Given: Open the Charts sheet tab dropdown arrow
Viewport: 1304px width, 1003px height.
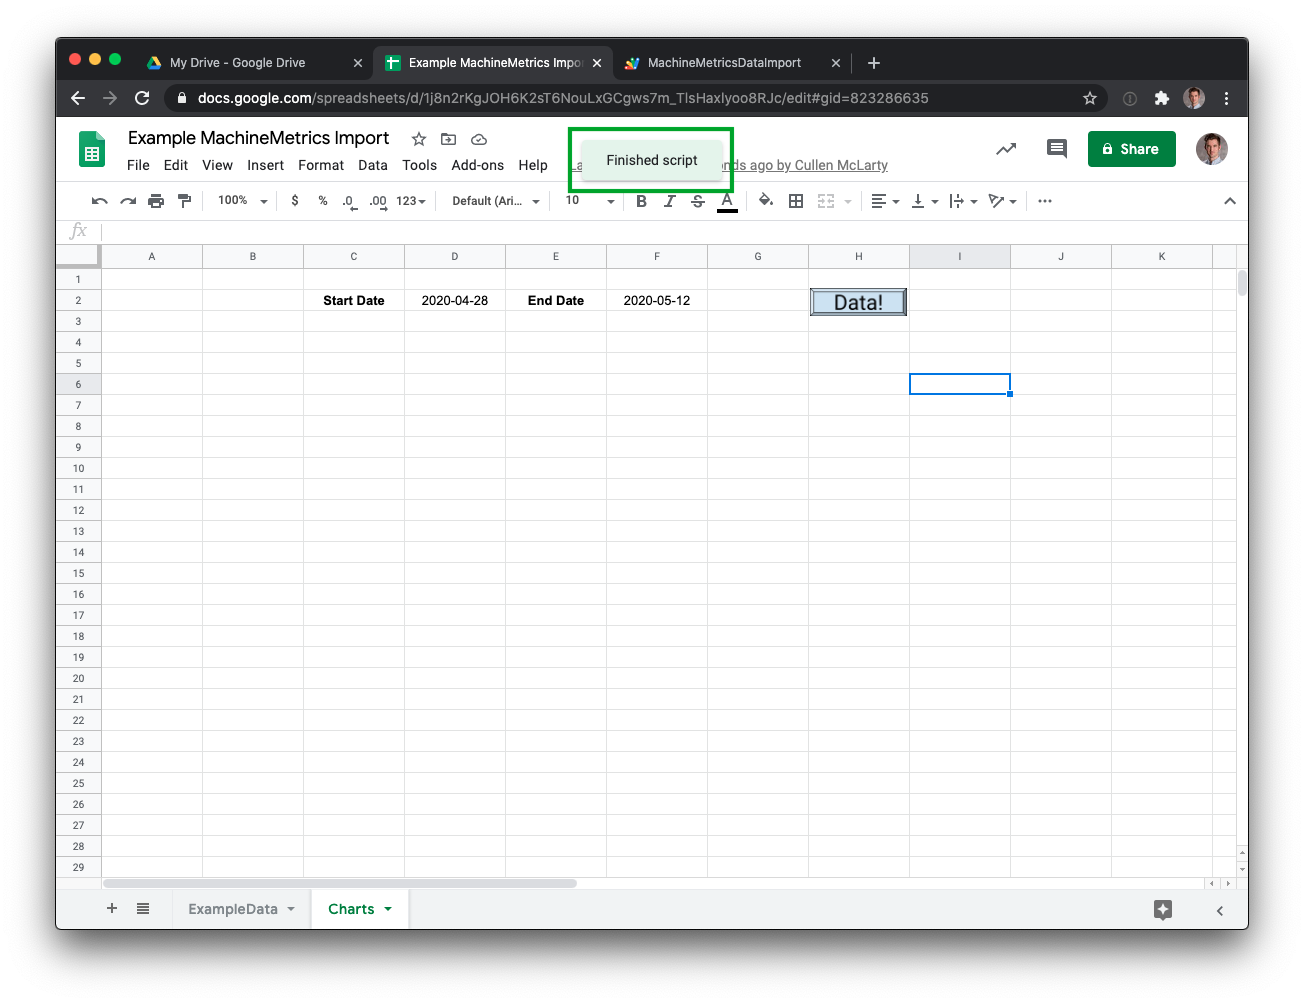Looking at the screenshot, I should (x=388, y=909).
